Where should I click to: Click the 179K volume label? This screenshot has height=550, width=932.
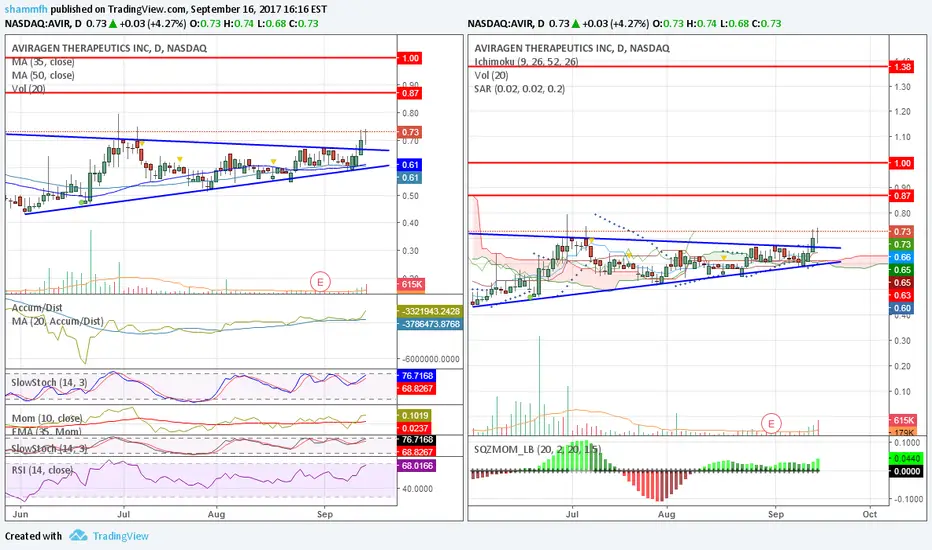click(x=903, y=432)
